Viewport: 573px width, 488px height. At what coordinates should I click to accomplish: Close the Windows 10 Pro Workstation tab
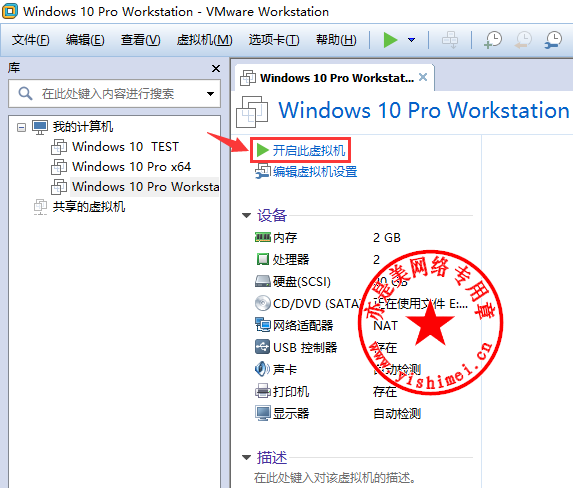pos(423,77)
